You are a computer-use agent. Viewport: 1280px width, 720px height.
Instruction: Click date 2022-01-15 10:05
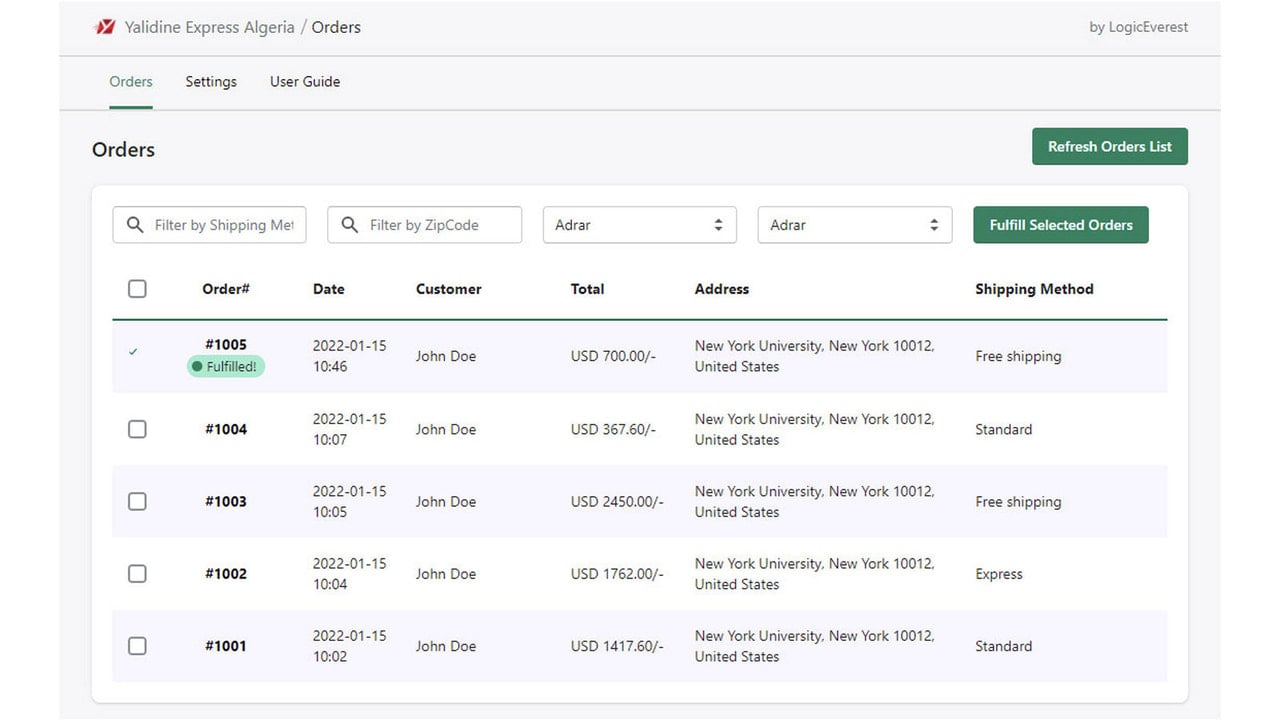[x=349, y=501]
